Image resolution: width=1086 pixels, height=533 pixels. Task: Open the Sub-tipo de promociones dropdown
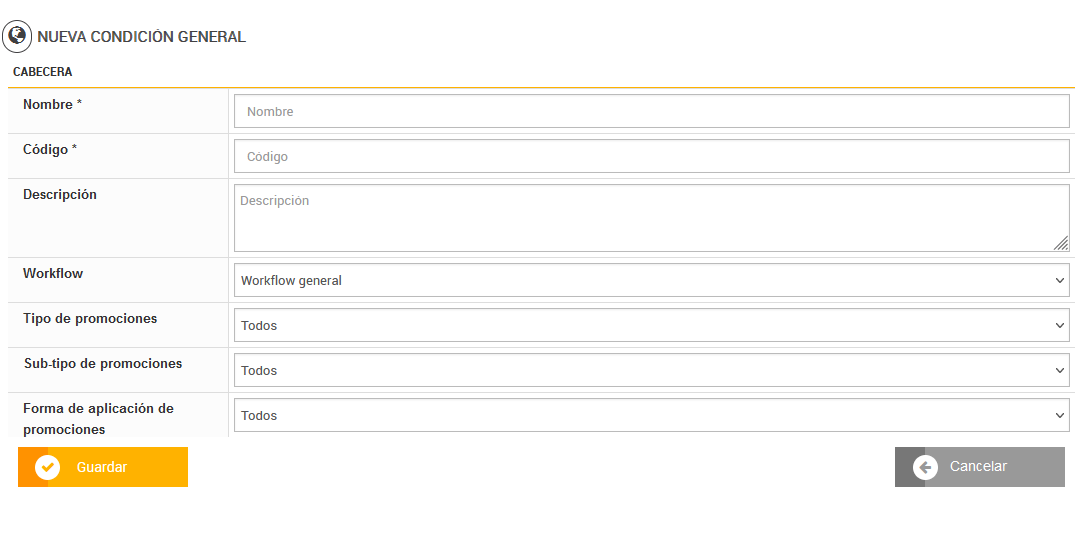click(652, 370)
